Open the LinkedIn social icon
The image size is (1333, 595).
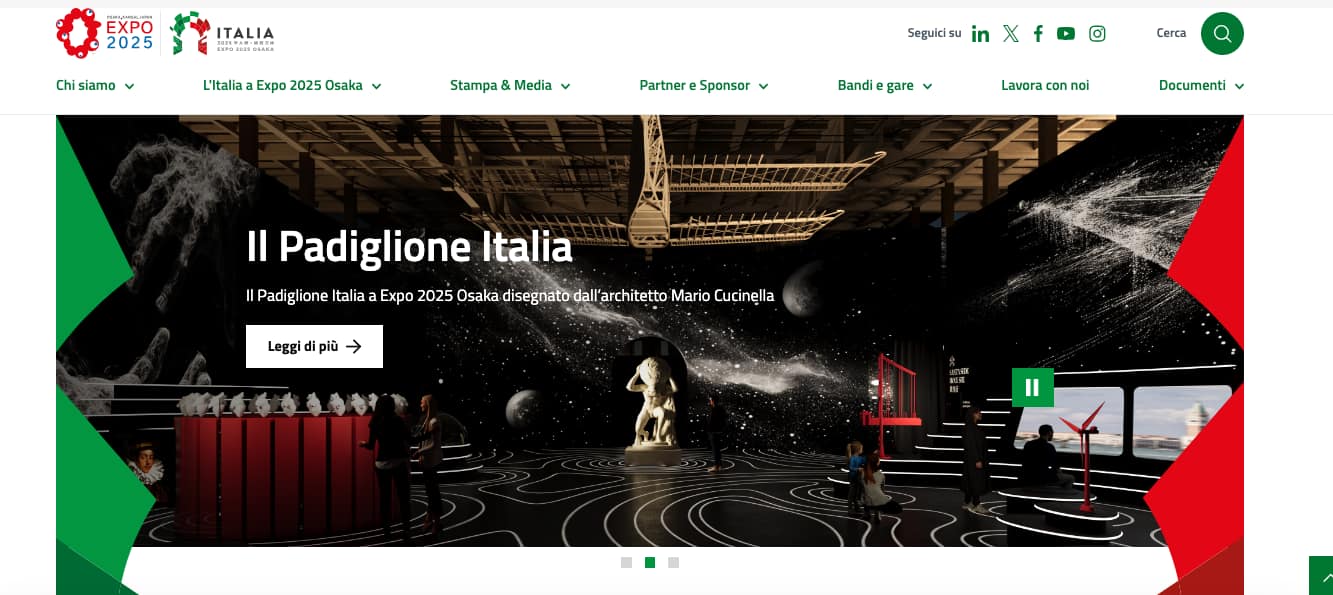980,34
